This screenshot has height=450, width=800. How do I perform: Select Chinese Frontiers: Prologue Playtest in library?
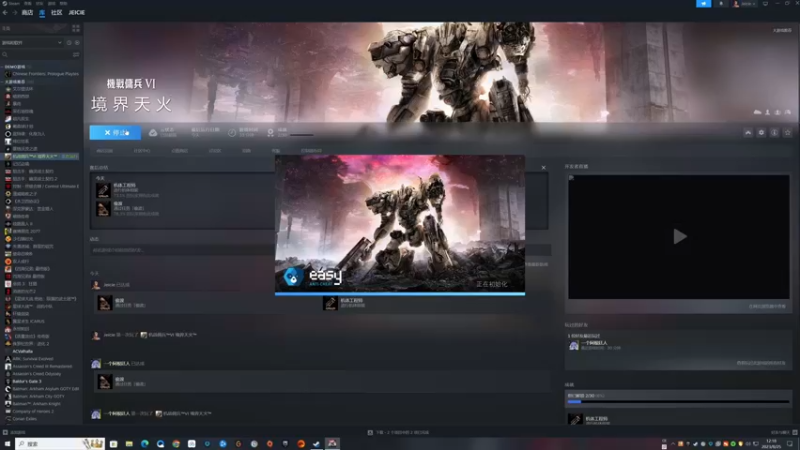coord(42,74)
